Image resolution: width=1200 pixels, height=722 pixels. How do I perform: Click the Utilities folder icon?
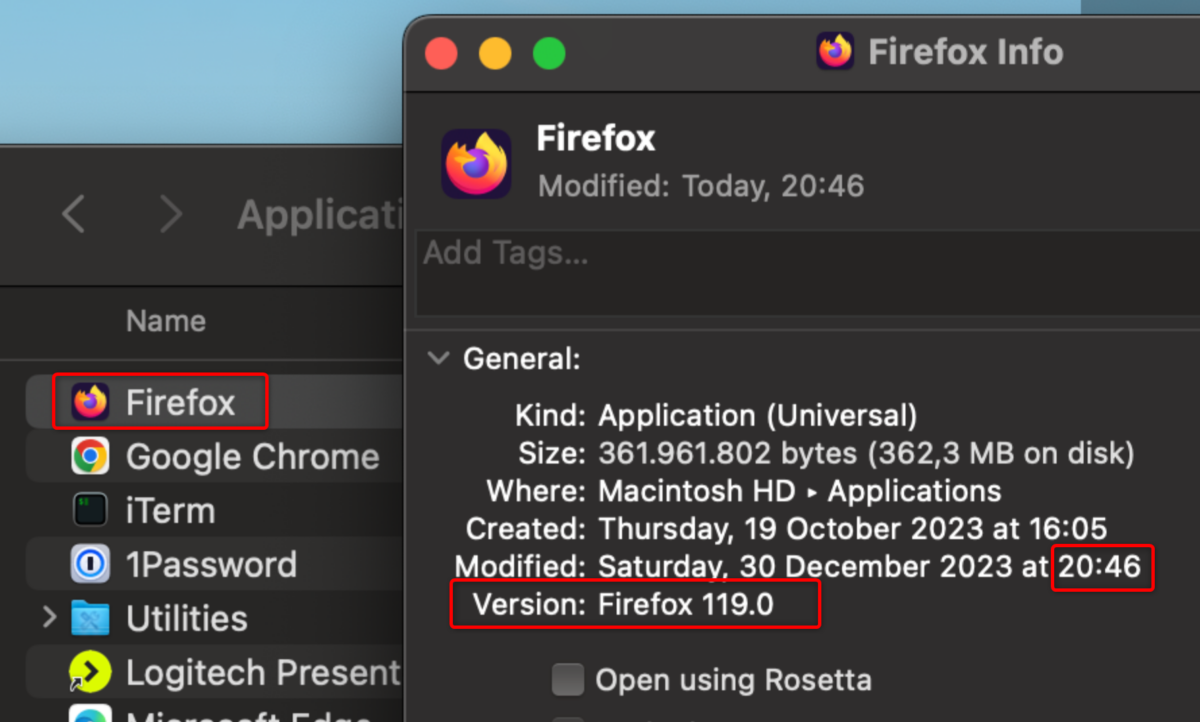(89, 618)
